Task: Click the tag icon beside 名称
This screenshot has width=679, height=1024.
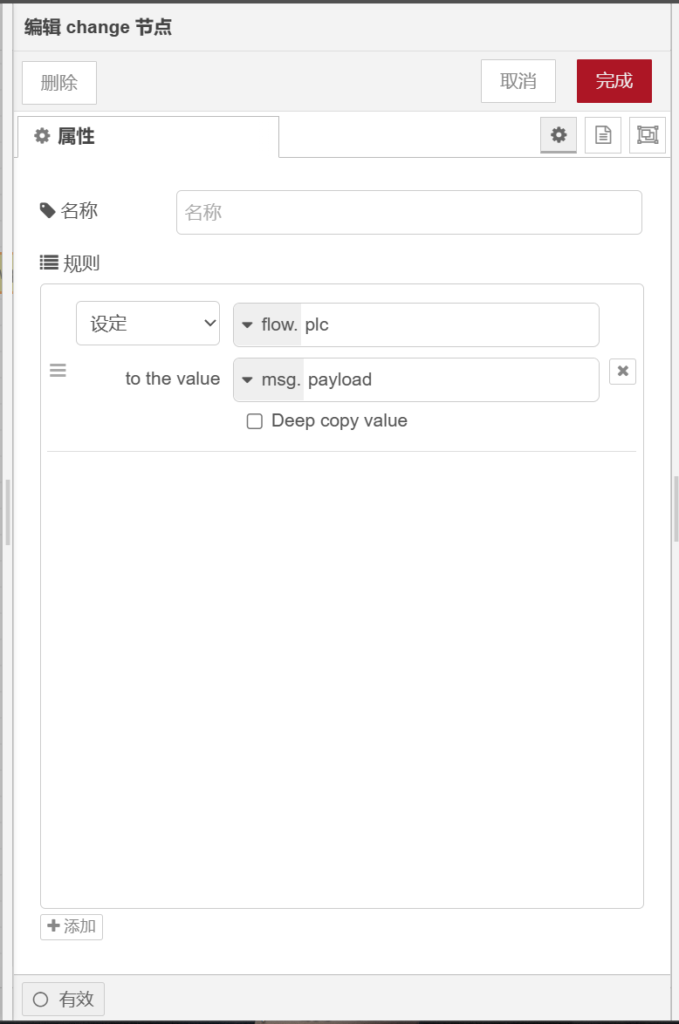Action: [x=47, y=211]
